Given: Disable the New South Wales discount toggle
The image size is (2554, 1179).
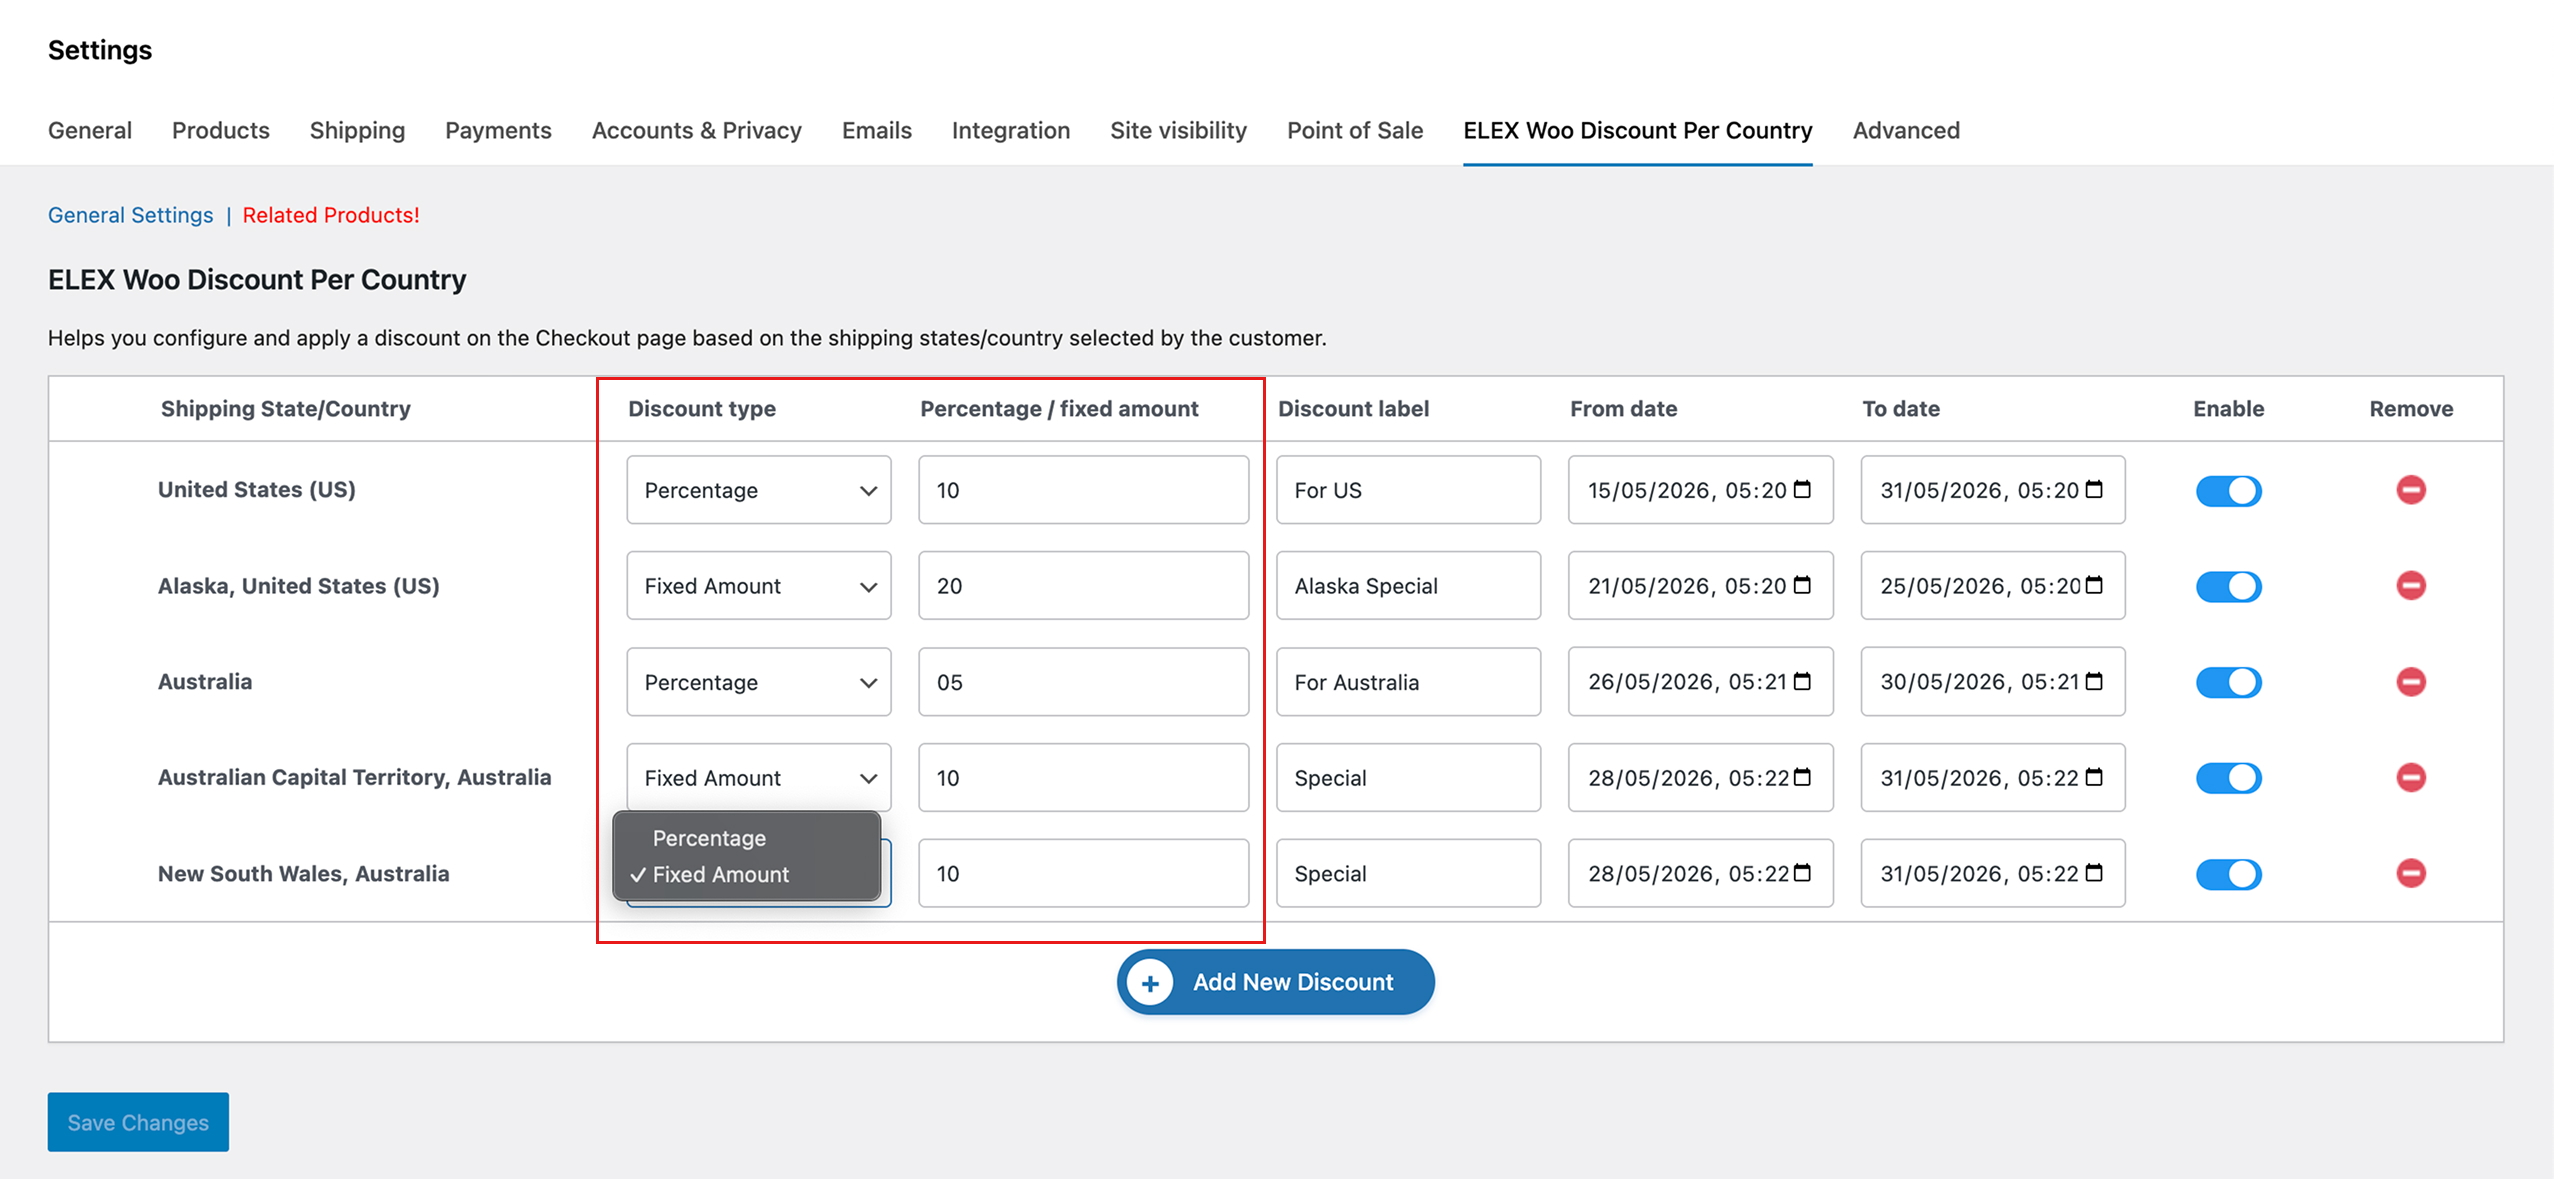Looking at the screenshot, I should pos(2228,874).
